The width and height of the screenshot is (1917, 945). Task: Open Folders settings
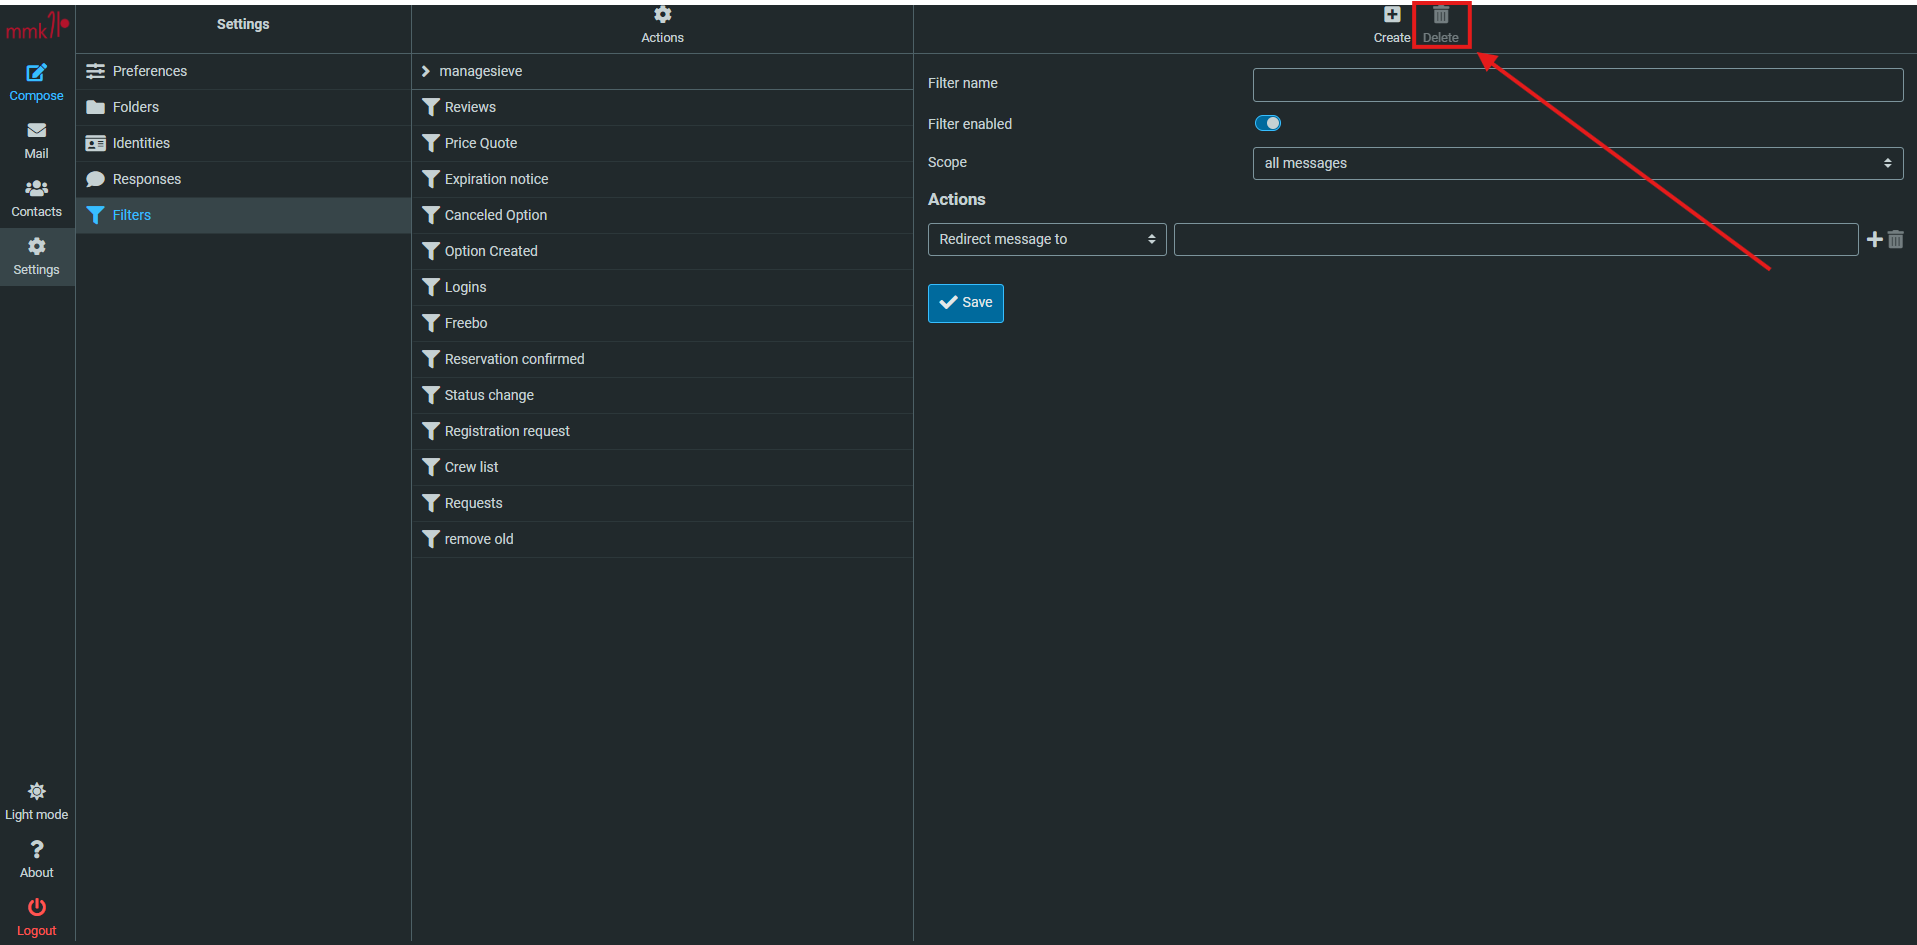tap(243, 107)
